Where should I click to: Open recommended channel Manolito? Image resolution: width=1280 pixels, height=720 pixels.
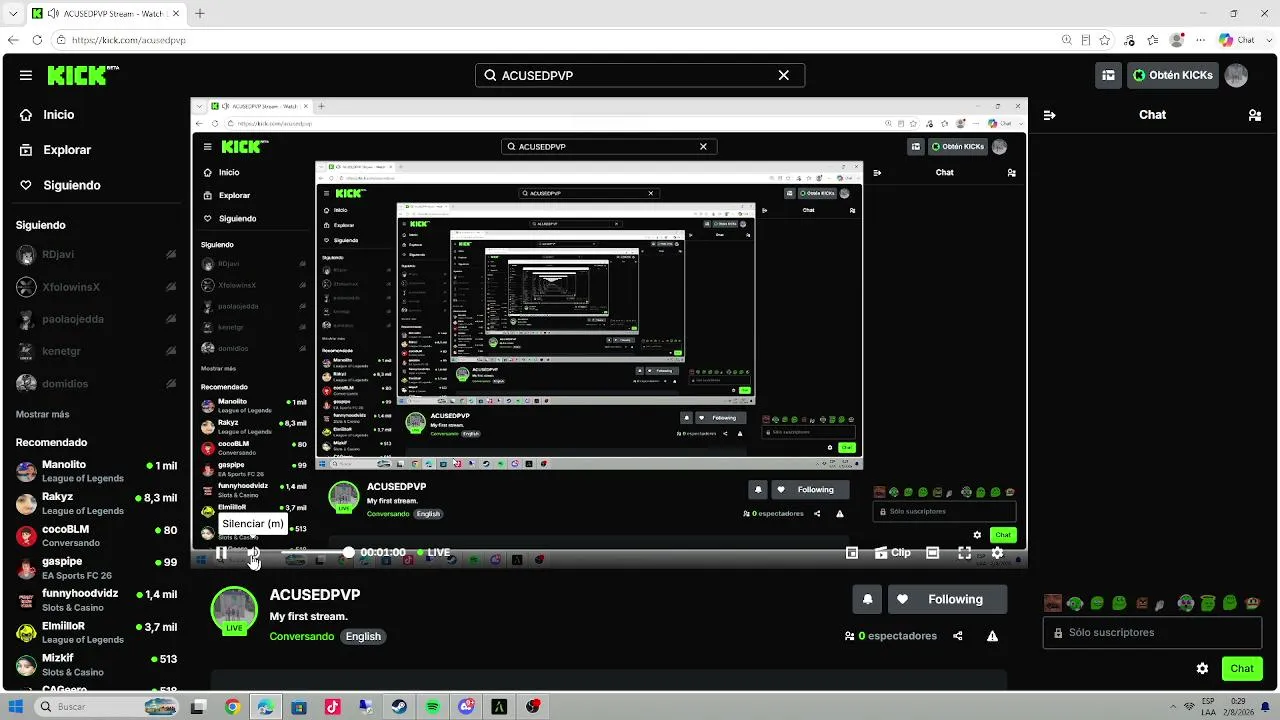coord(96,471)
